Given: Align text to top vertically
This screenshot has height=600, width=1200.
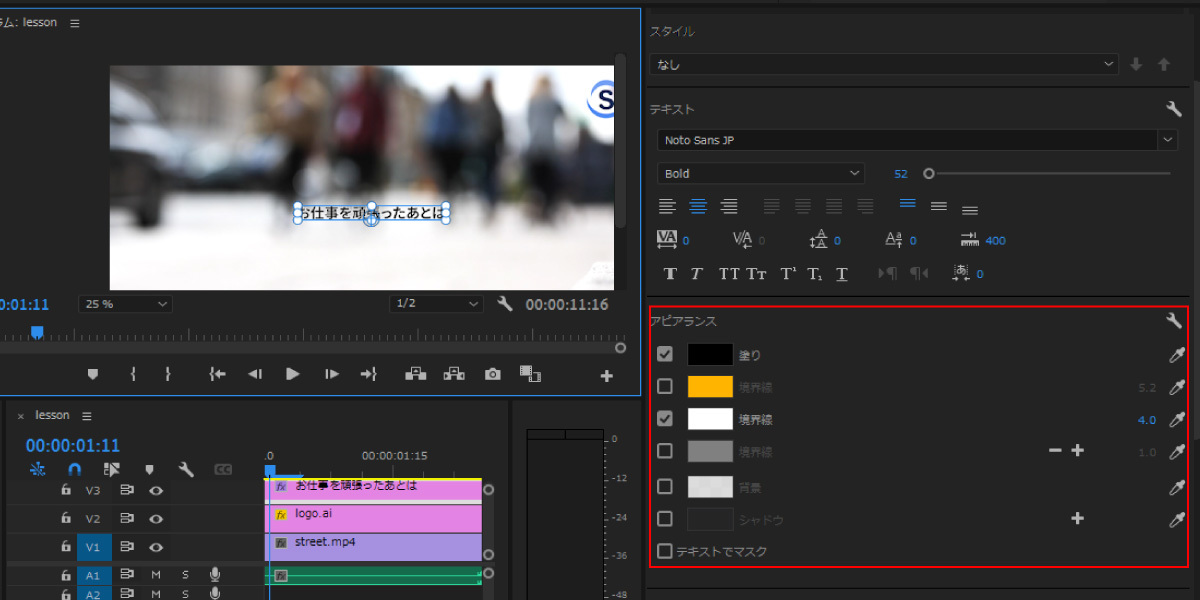Looking at the screenshot, I should click(x=907, y=204).
